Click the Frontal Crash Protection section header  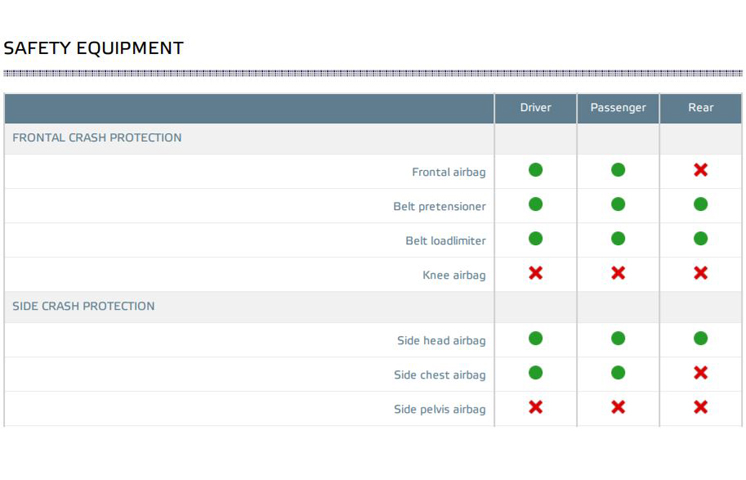point(97,138)
